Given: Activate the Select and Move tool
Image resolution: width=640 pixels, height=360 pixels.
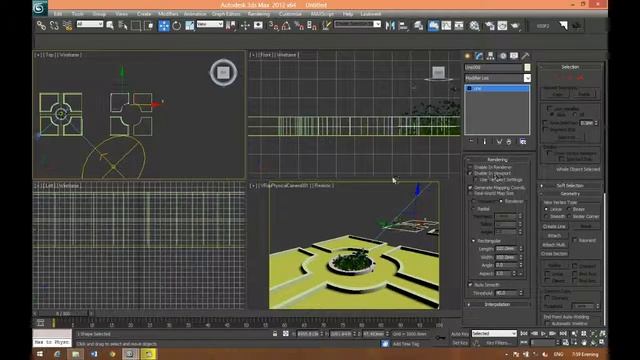Looking at the screenshot, I should (164, 26).
